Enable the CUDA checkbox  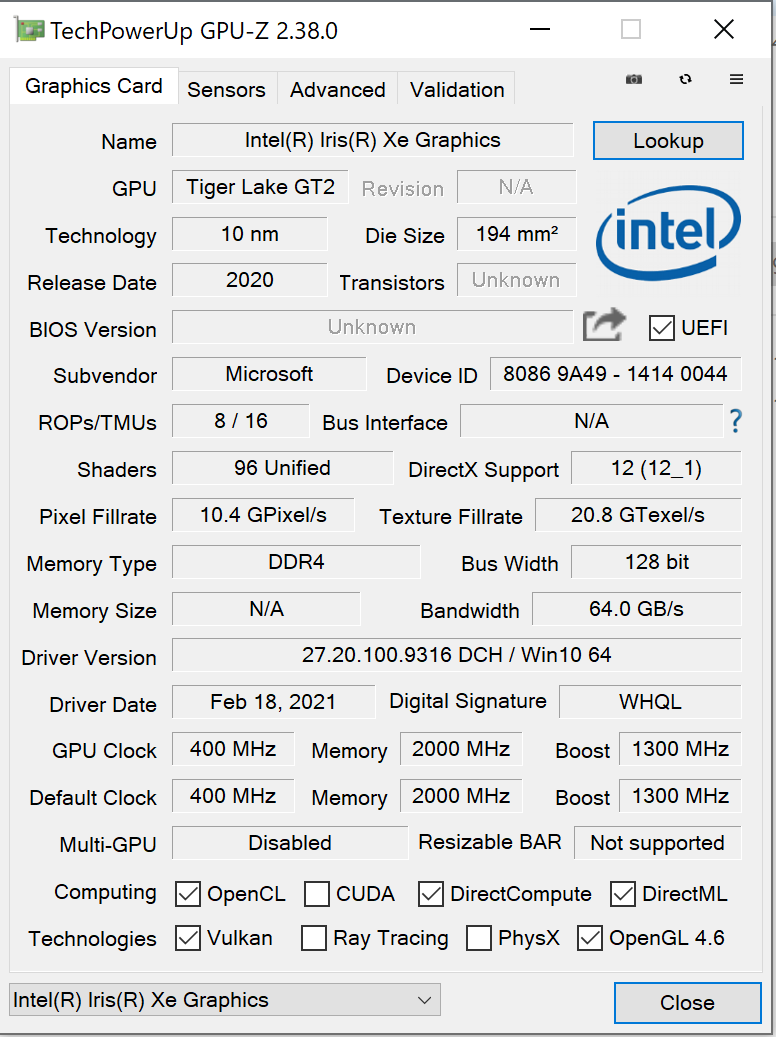point(317,894)
